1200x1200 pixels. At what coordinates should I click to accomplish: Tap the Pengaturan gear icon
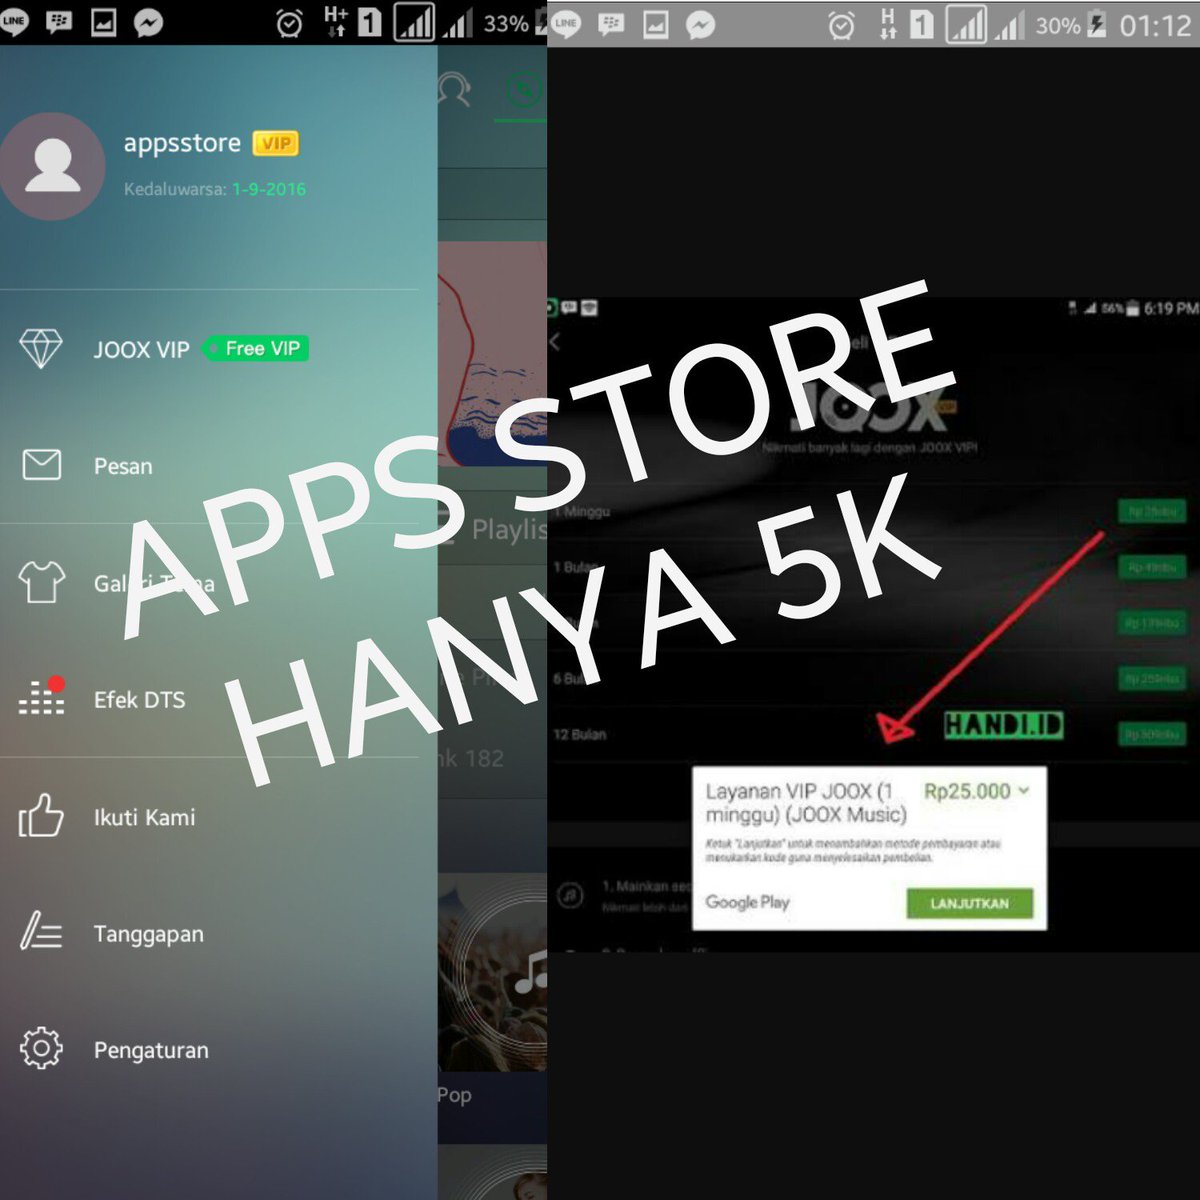click(x=41, y=1049)
